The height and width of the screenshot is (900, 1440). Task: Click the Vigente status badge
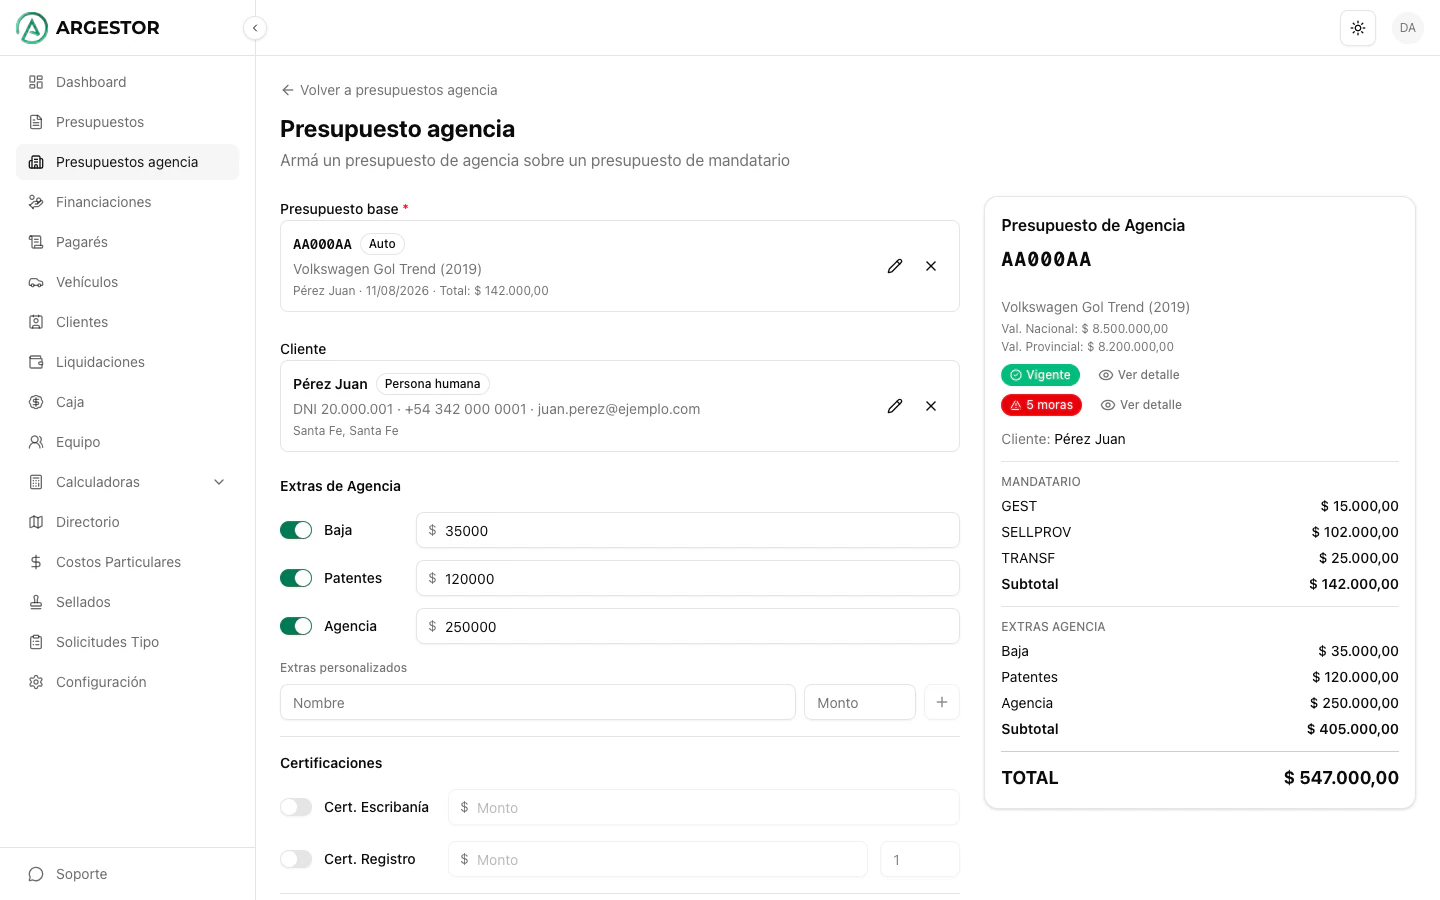tap(1040, 375)
